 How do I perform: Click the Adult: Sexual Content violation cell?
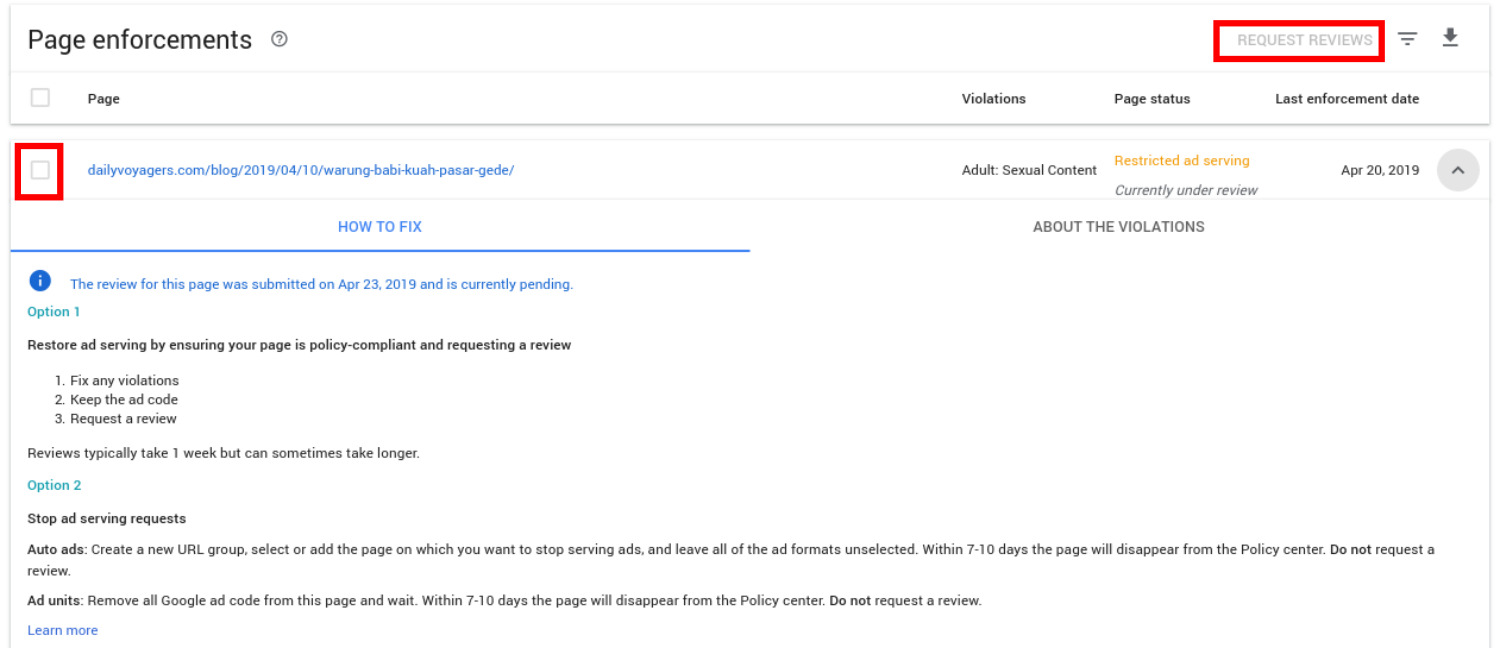pyautogui.click(x=1029, y=170)
